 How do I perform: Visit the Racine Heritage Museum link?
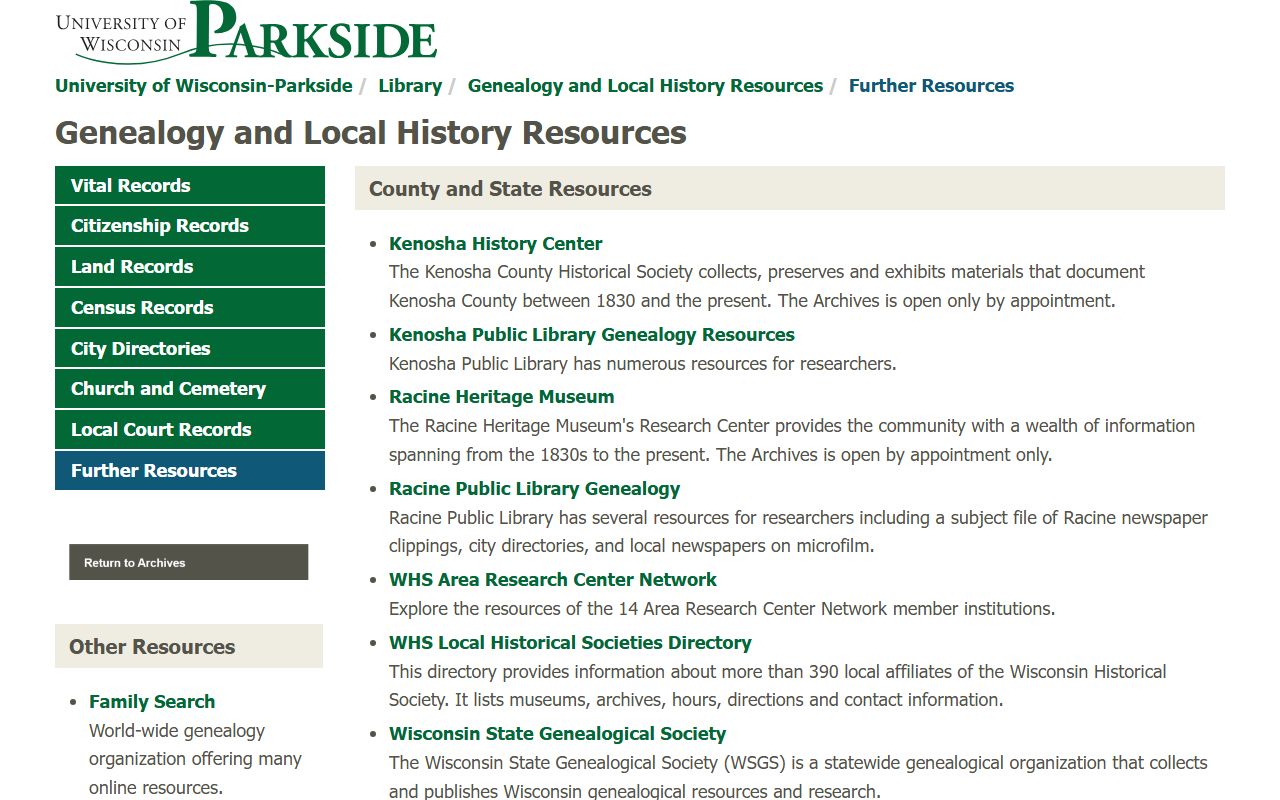click(502, 397)
